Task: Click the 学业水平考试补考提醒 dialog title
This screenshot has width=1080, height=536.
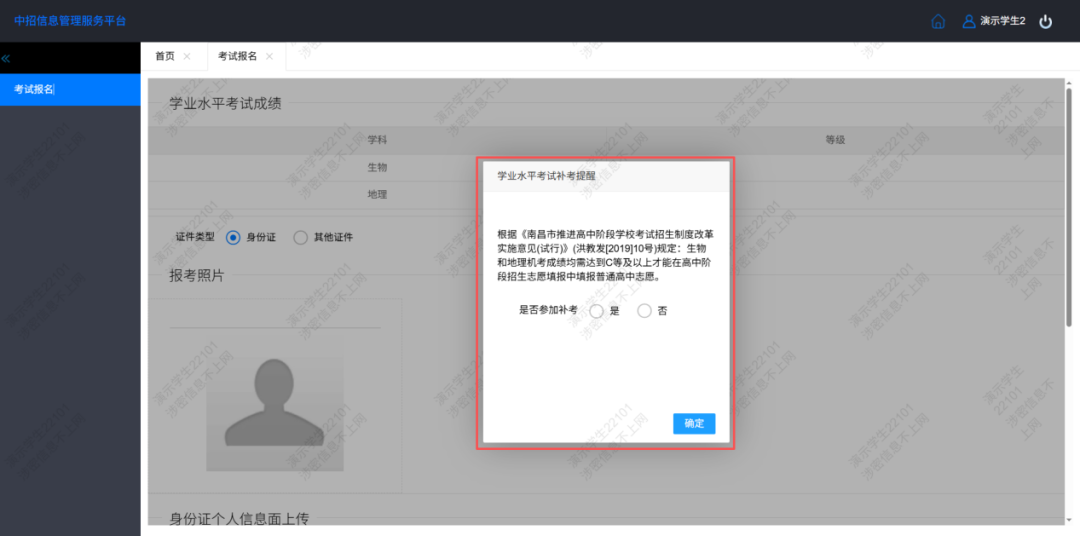Action: [x=545, y=175]
